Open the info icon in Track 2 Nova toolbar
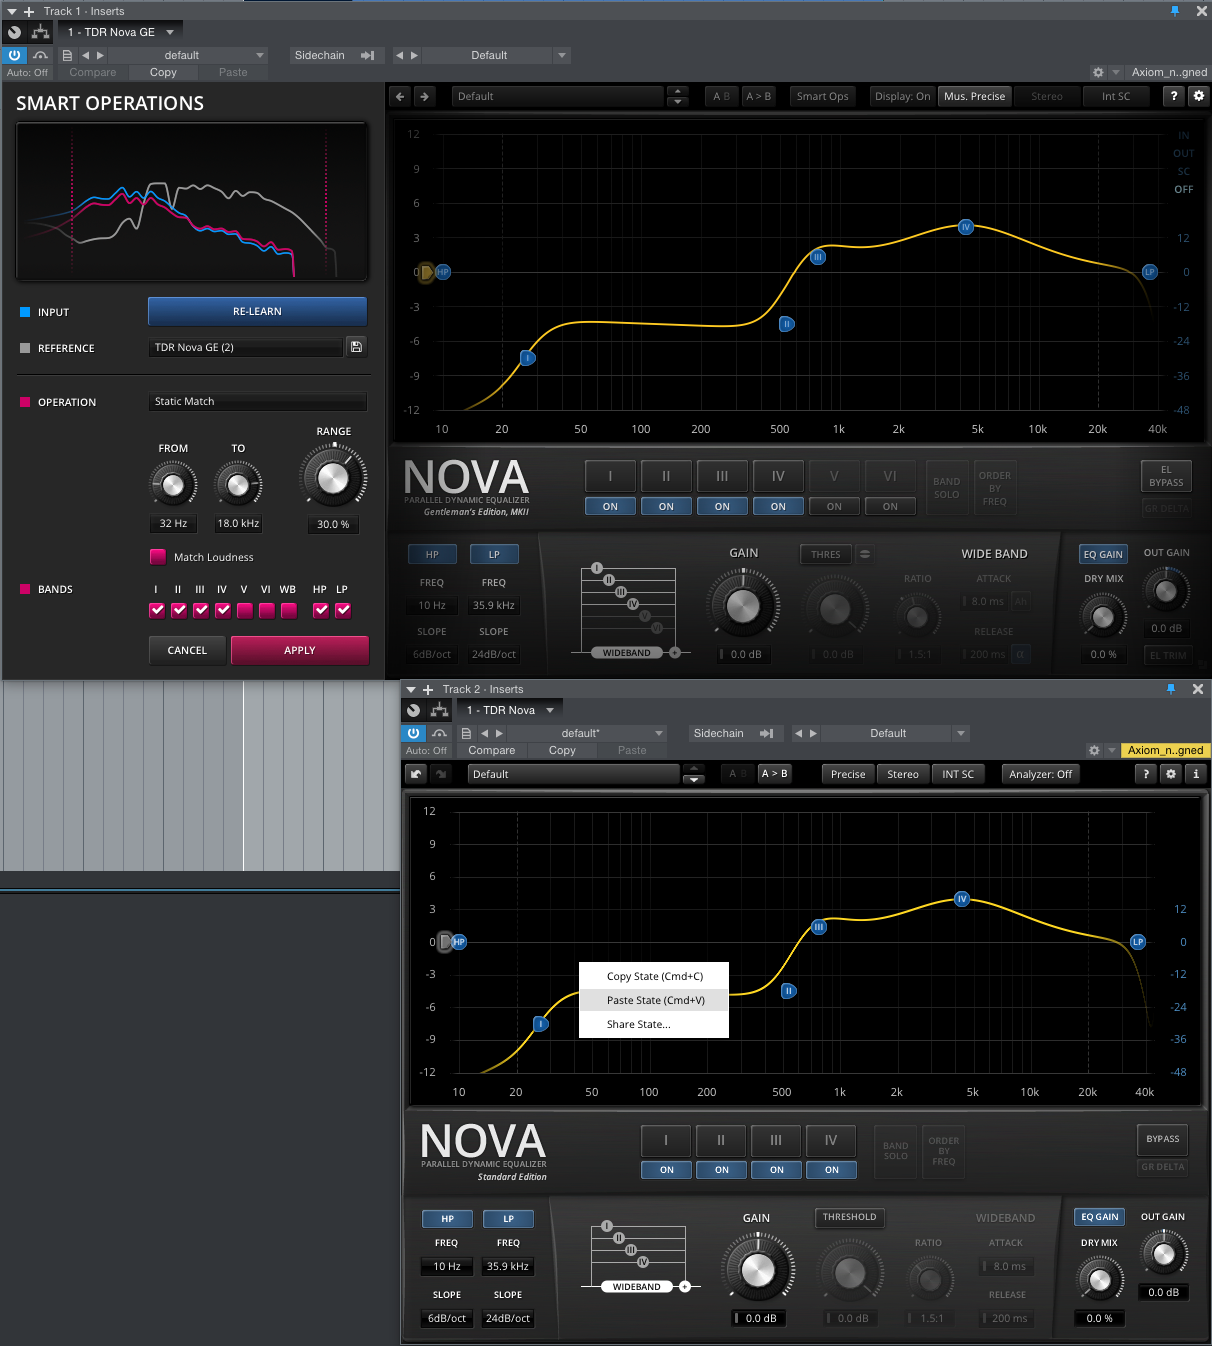1212x1346 pixels. point(1195,774)
